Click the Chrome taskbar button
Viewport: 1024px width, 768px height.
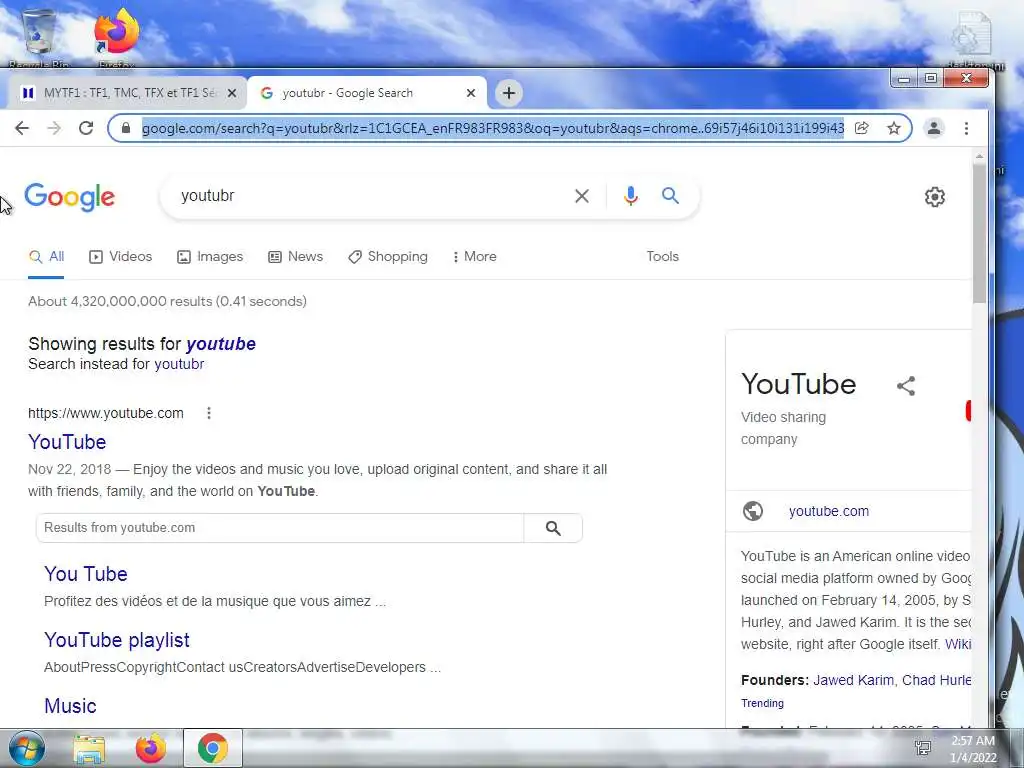click(x=213, y=748)
